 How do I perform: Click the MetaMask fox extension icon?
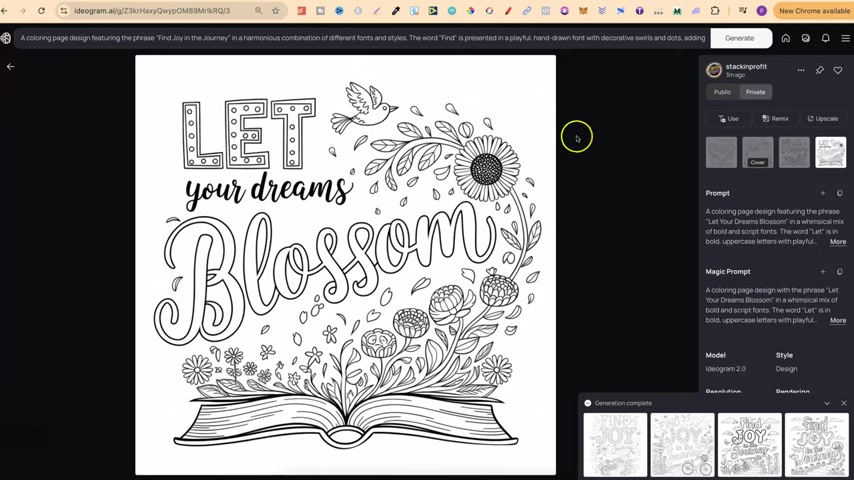tap(583, 10)
